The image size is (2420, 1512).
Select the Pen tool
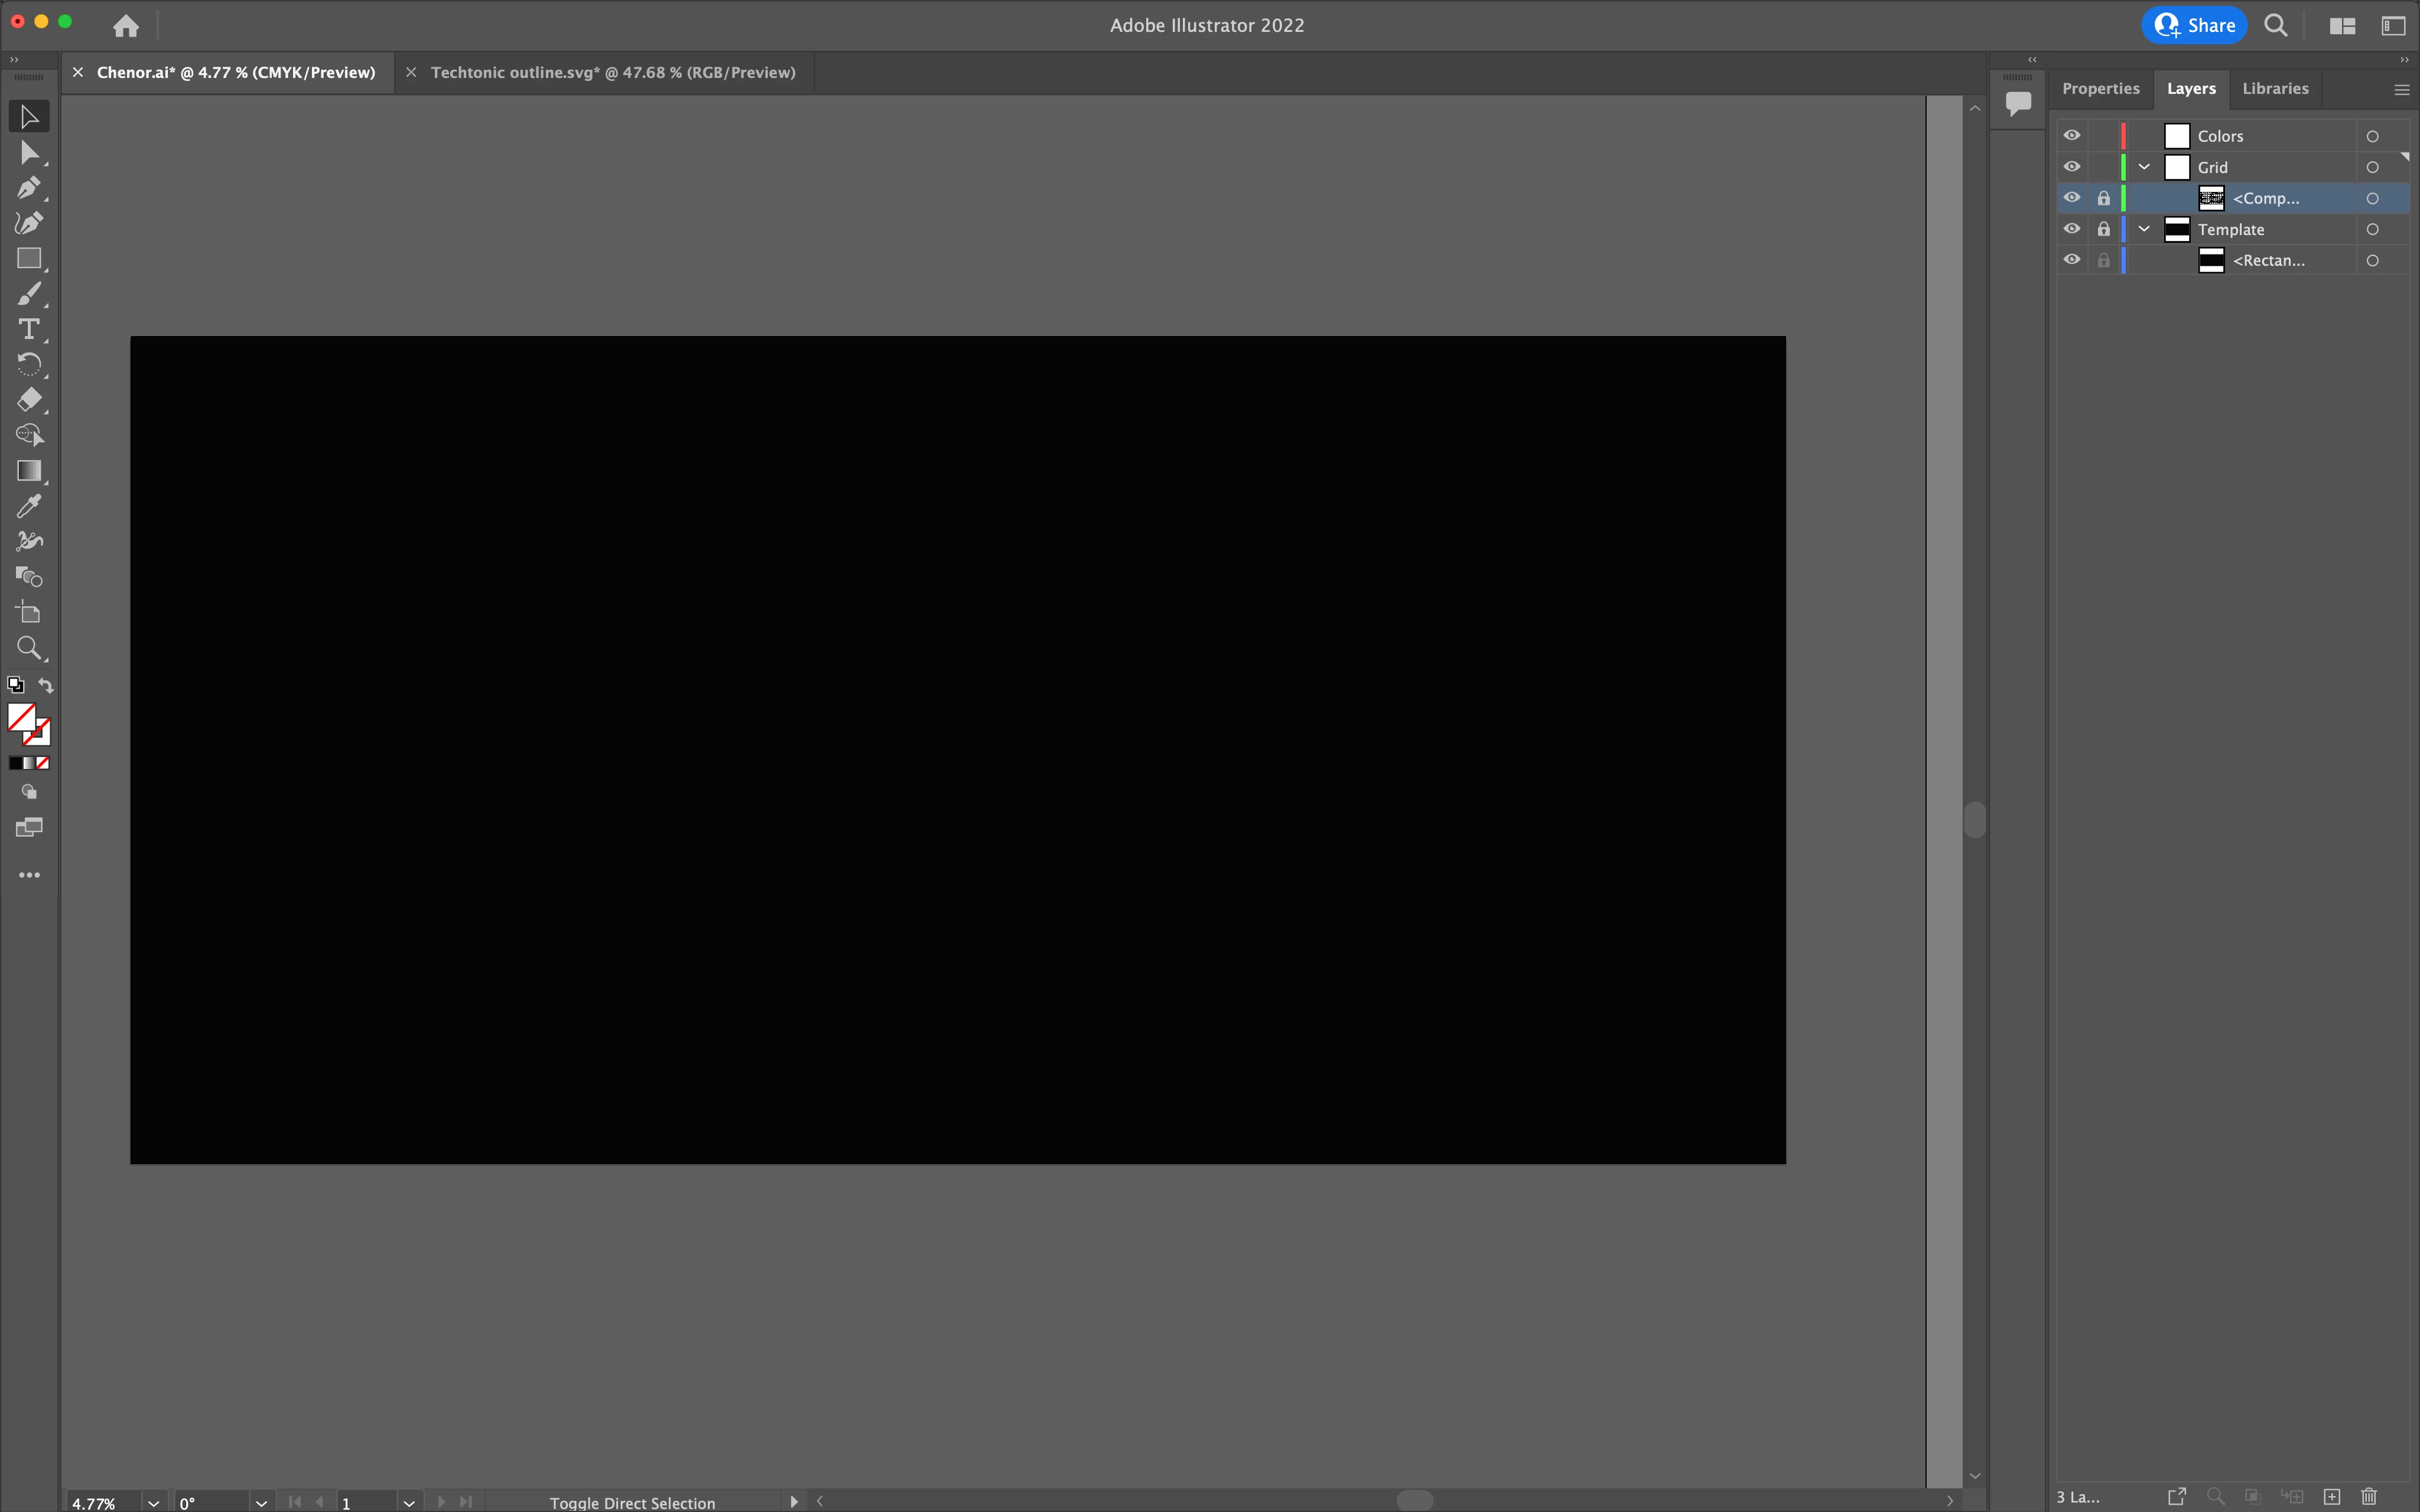coord(28,188)
